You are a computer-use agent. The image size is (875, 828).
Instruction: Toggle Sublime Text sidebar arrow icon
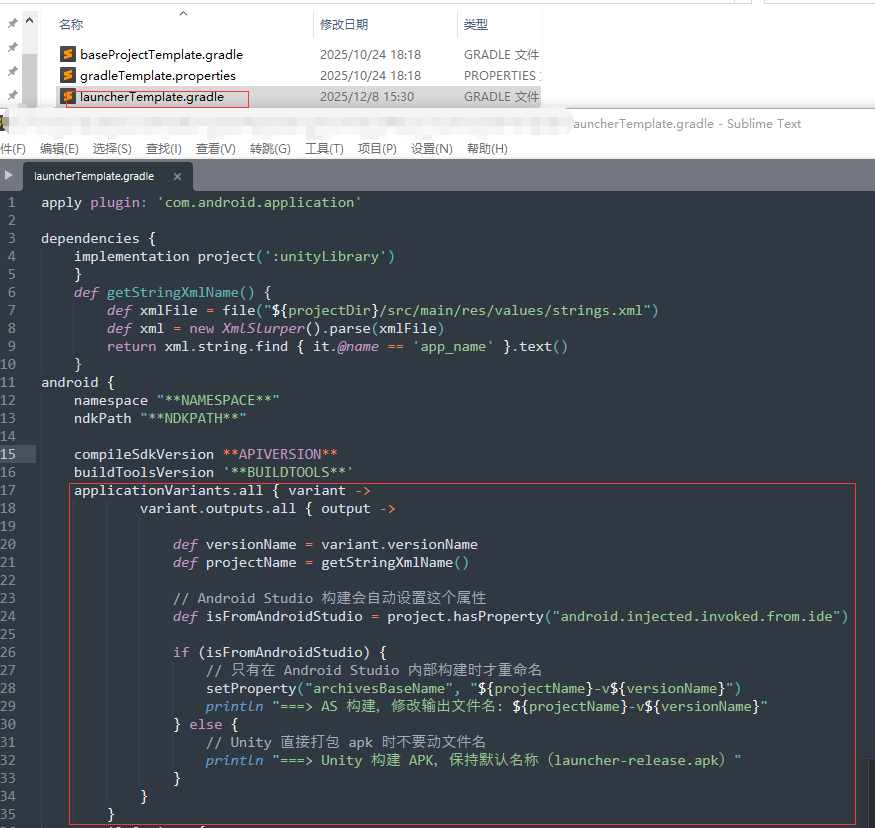pos(8,175)
